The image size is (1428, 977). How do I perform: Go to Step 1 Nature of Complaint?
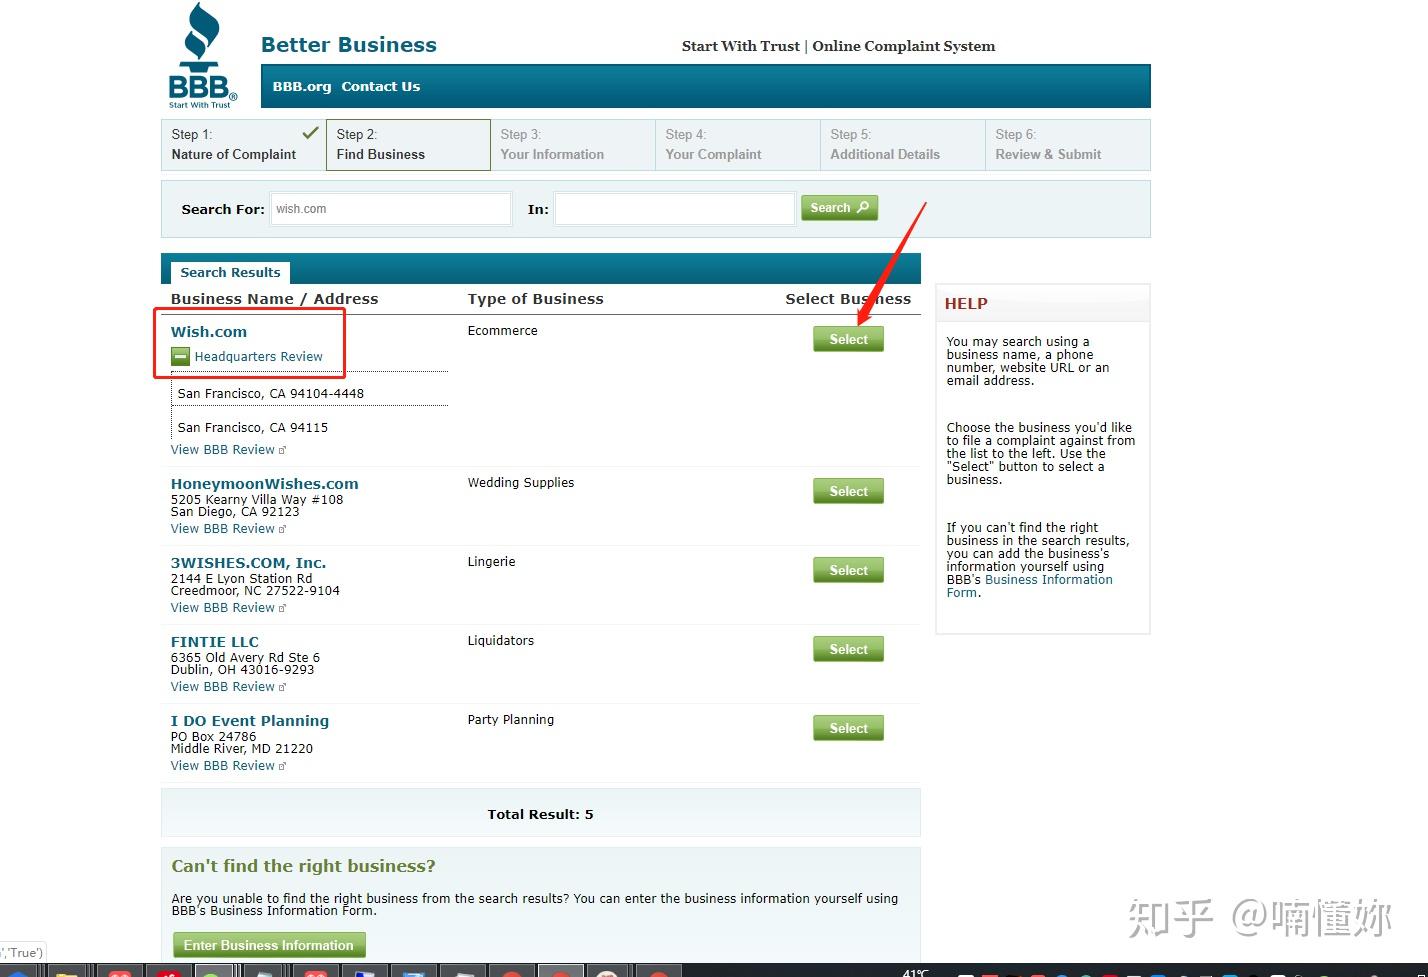[243, 145]
